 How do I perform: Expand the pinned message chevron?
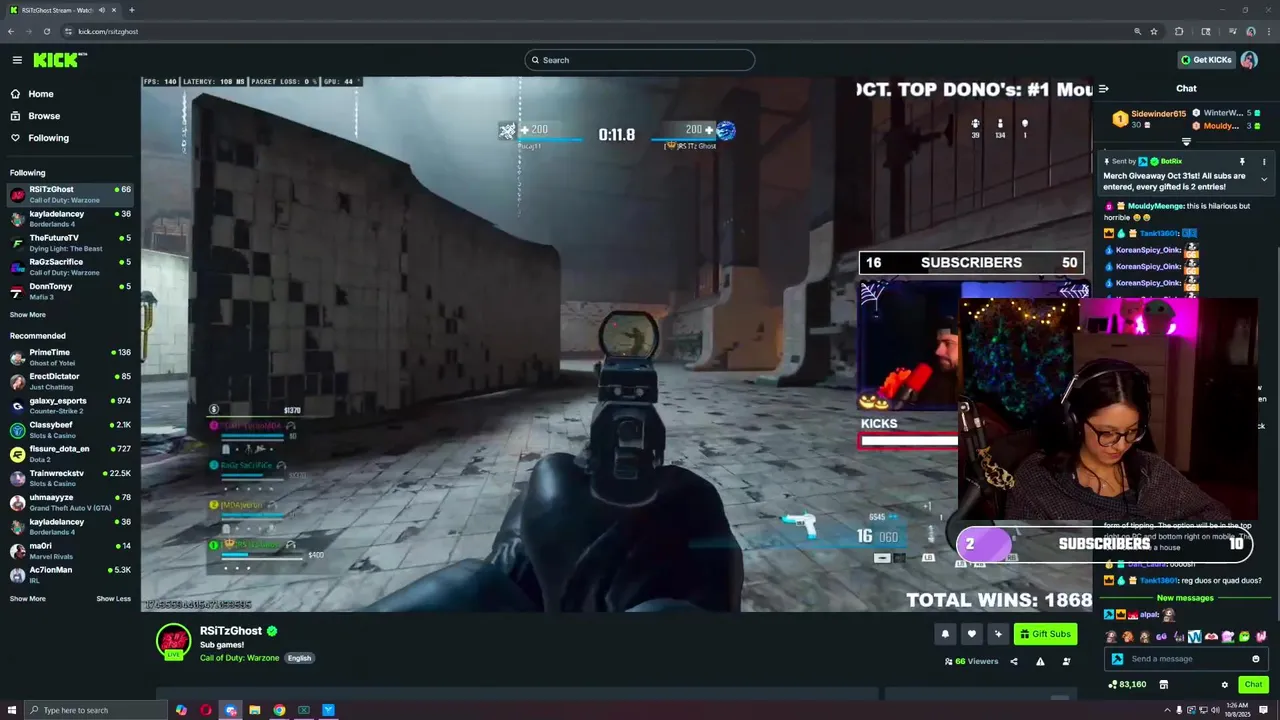pyautogui.click(x=1264, y=179)
